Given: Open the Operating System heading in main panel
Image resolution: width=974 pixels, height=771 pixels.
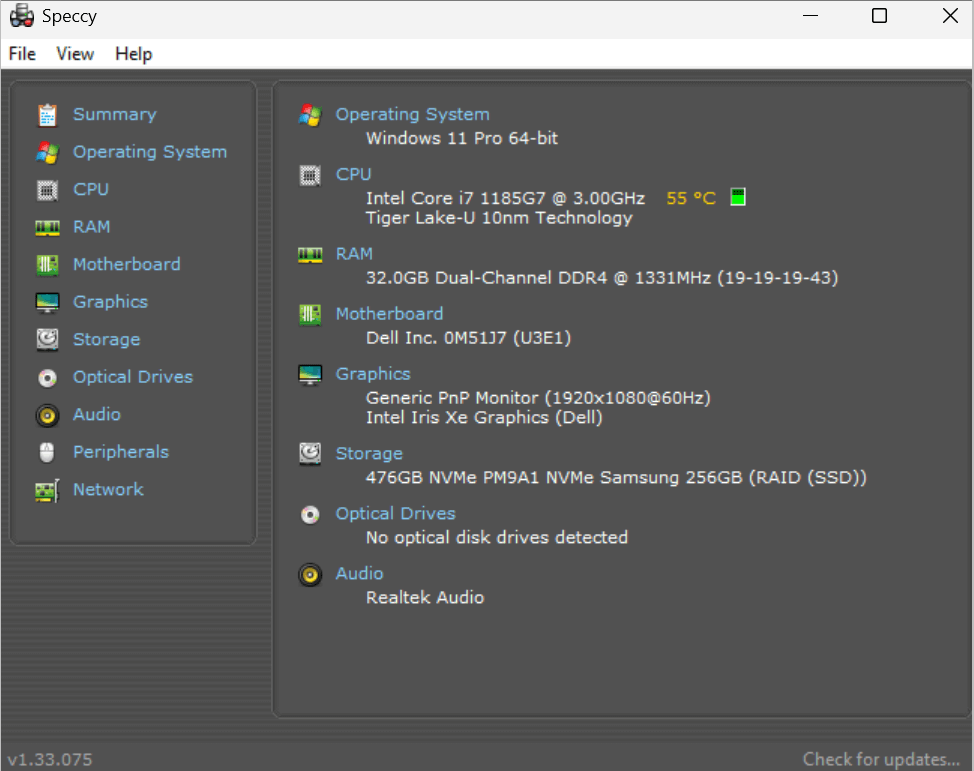Looking at the screenshot, I should click(412, 114).
